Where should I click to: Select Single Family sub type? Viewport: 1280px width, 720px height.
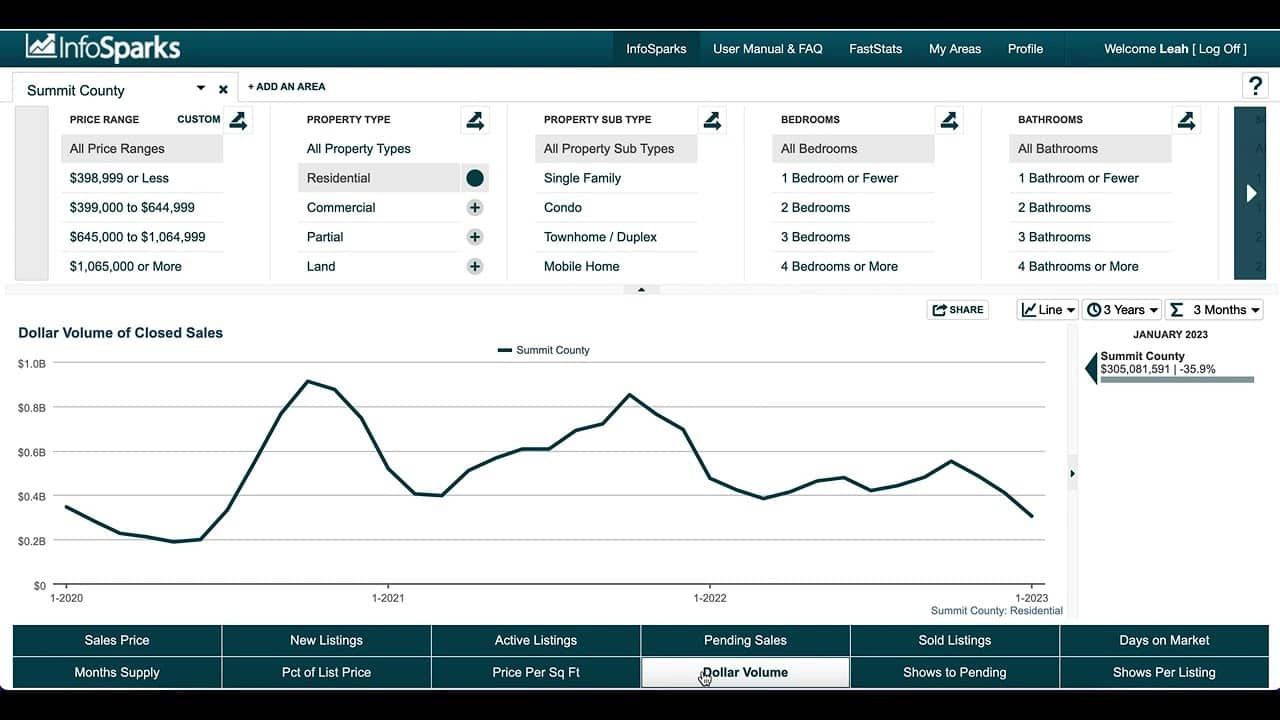coord(616,178)
